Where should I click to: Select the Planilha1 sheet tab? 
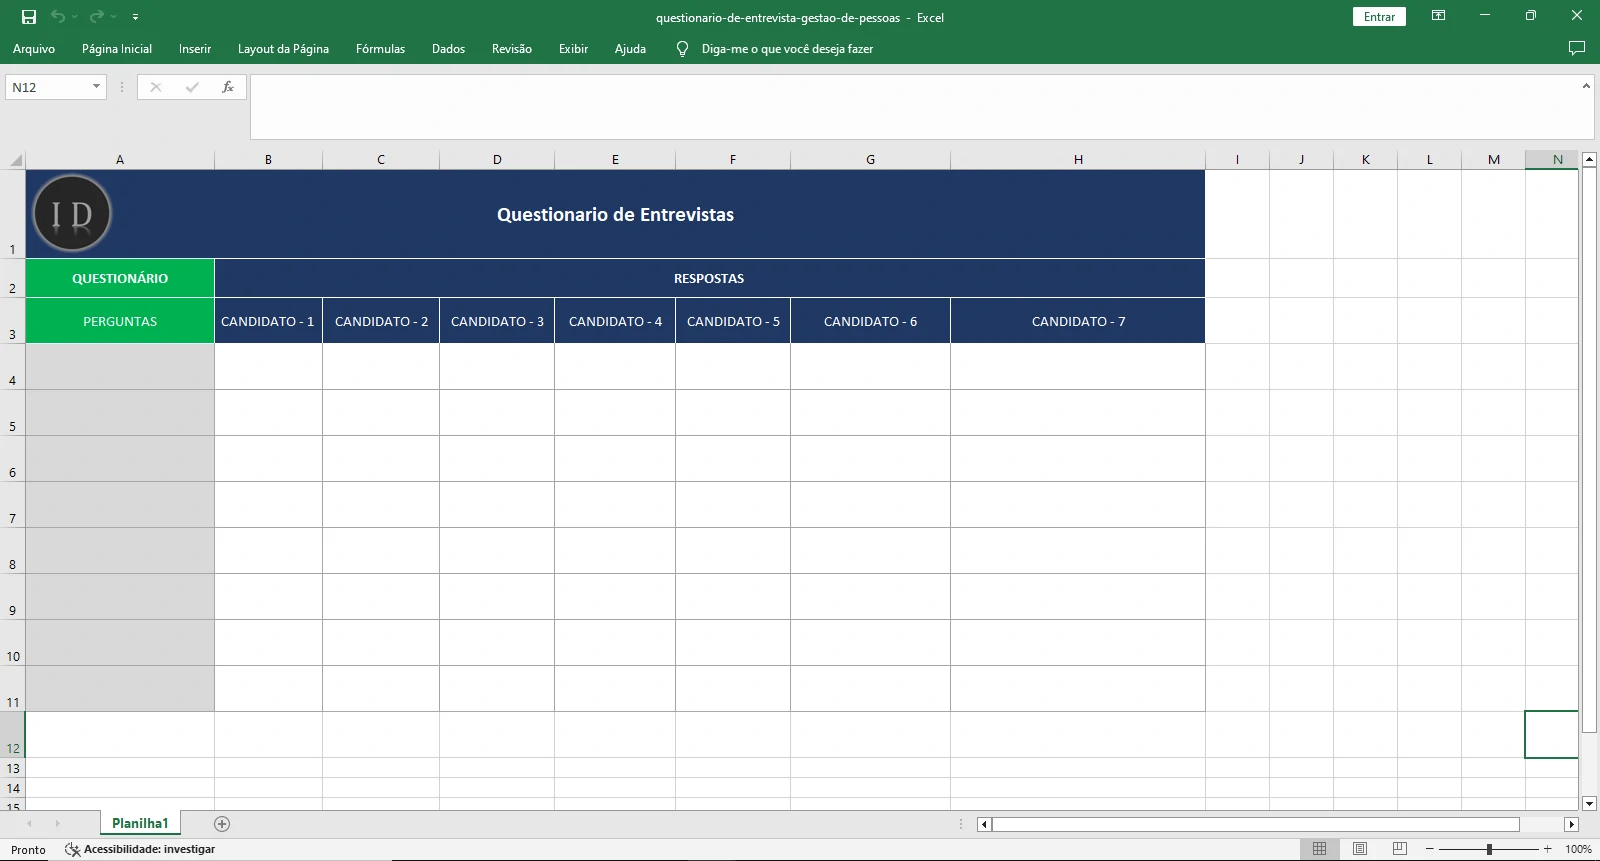pos(140,823)
